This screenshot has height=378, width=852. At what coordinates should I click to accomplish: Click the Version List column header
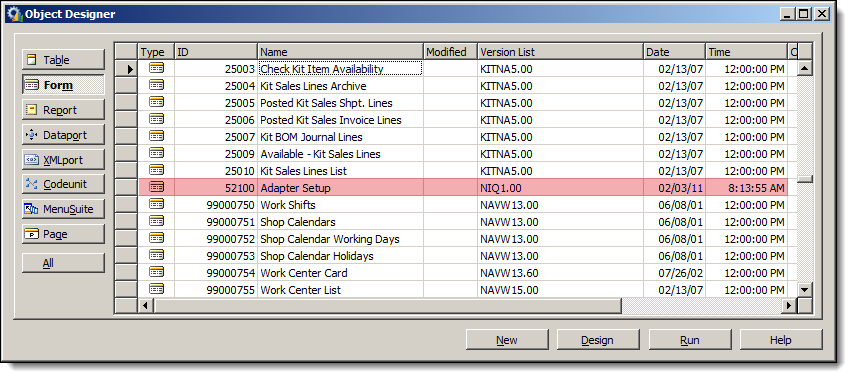point(561,52)
